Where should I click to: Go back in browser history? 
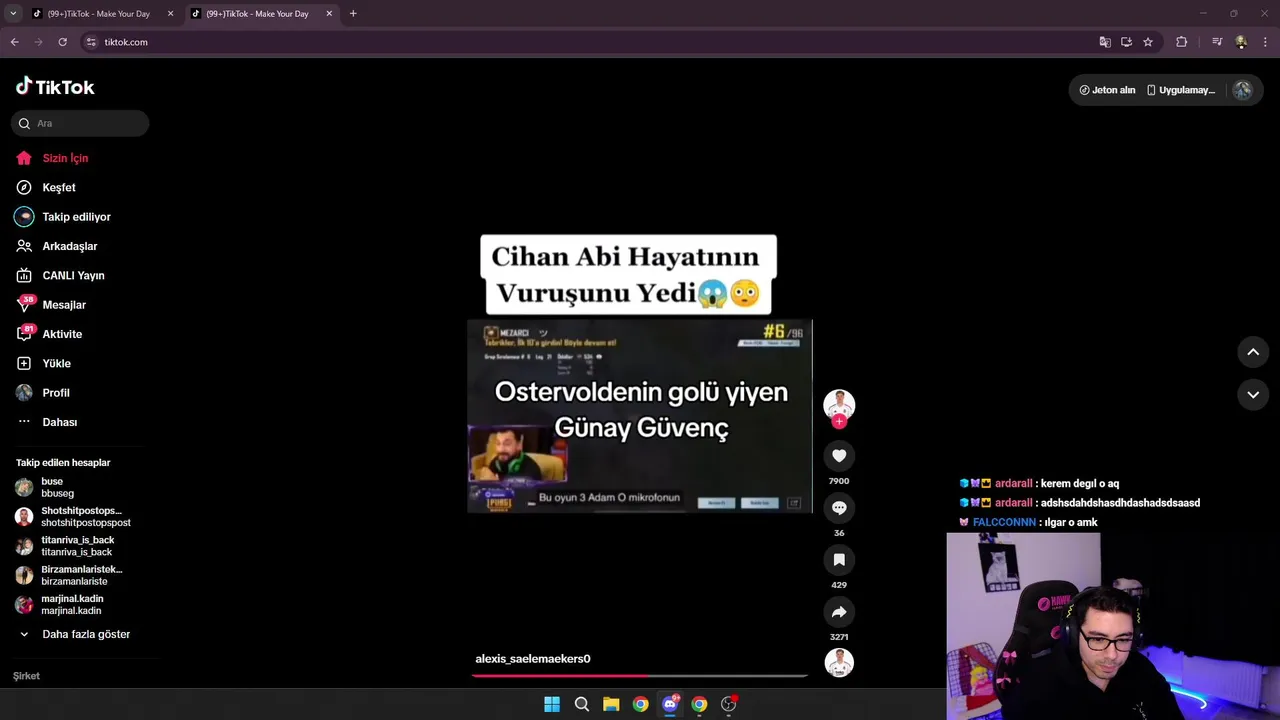click(14, 42)
